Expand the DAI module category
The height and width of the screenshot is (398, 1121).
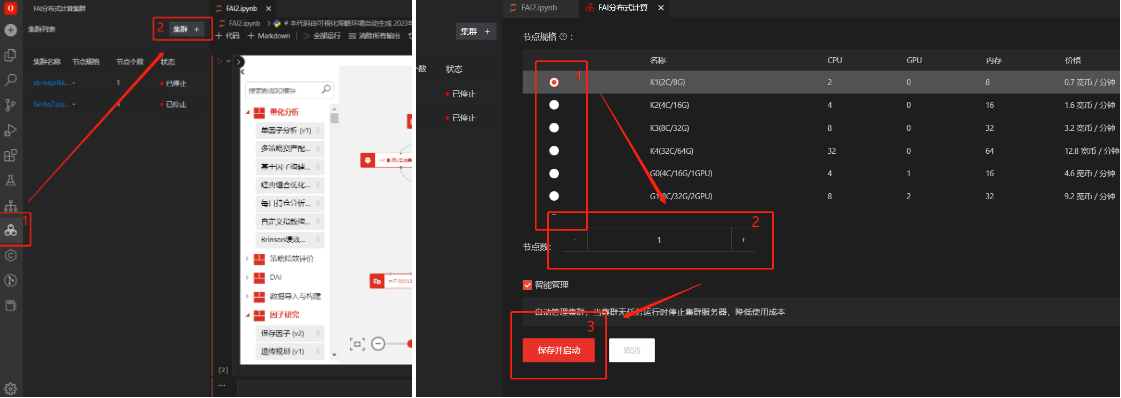(x=248, y=277)
